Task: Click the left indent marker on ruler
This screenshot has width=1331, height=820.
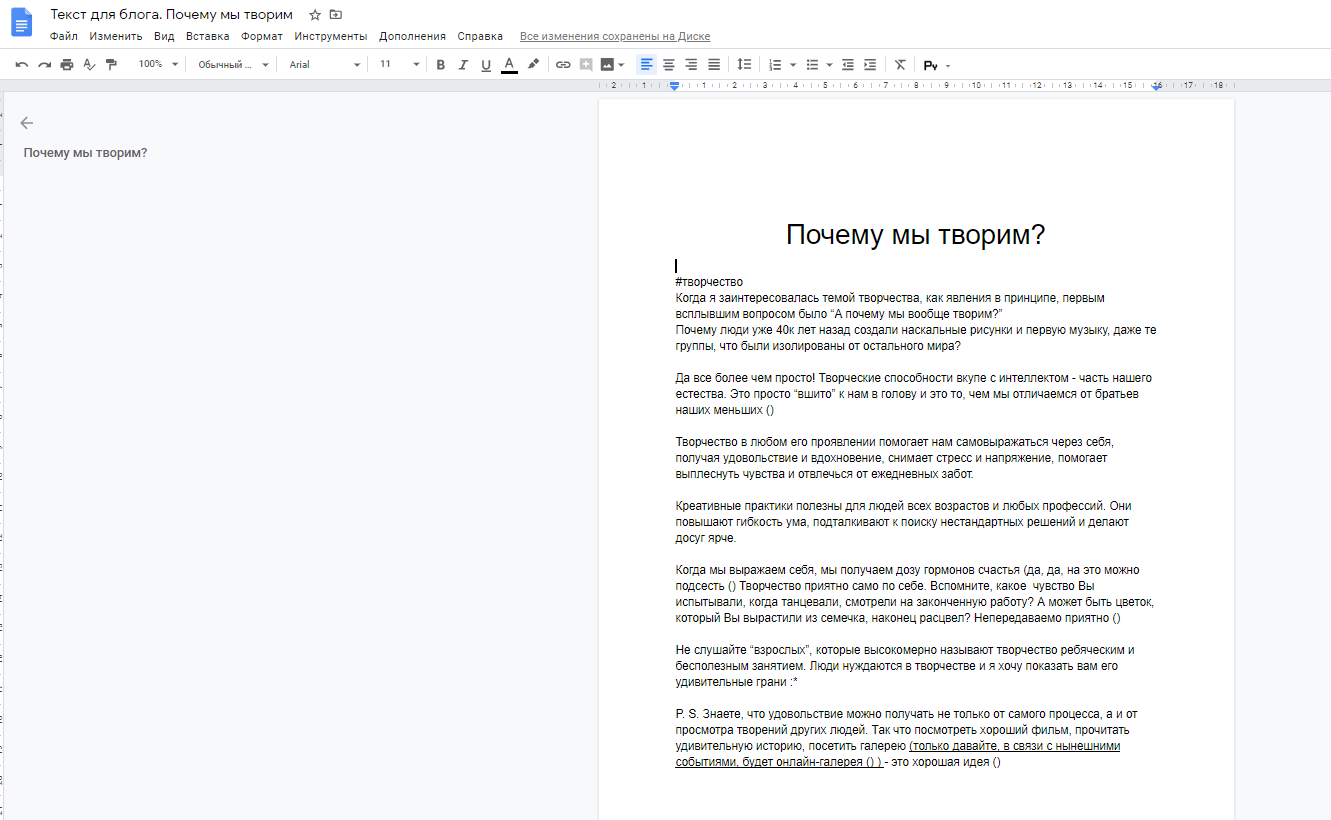Action: (x=675, y=87)
